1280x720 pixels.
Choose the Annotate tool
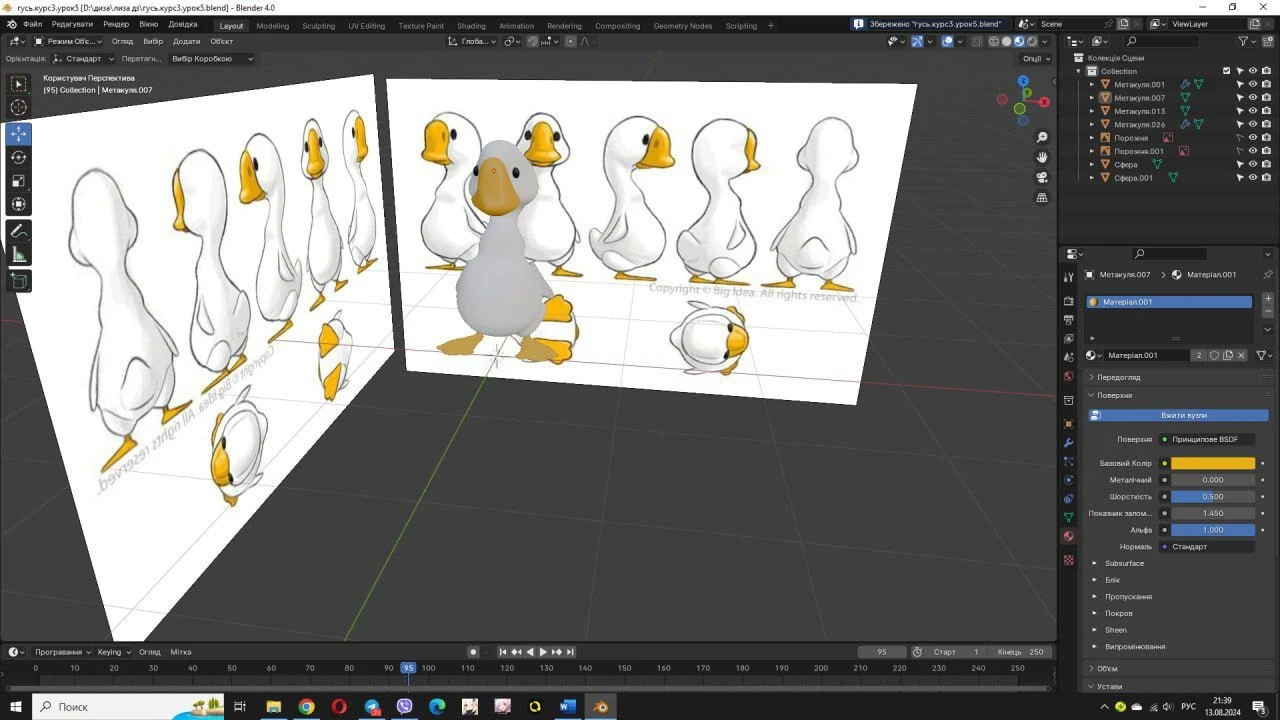(x=19, y=231)
